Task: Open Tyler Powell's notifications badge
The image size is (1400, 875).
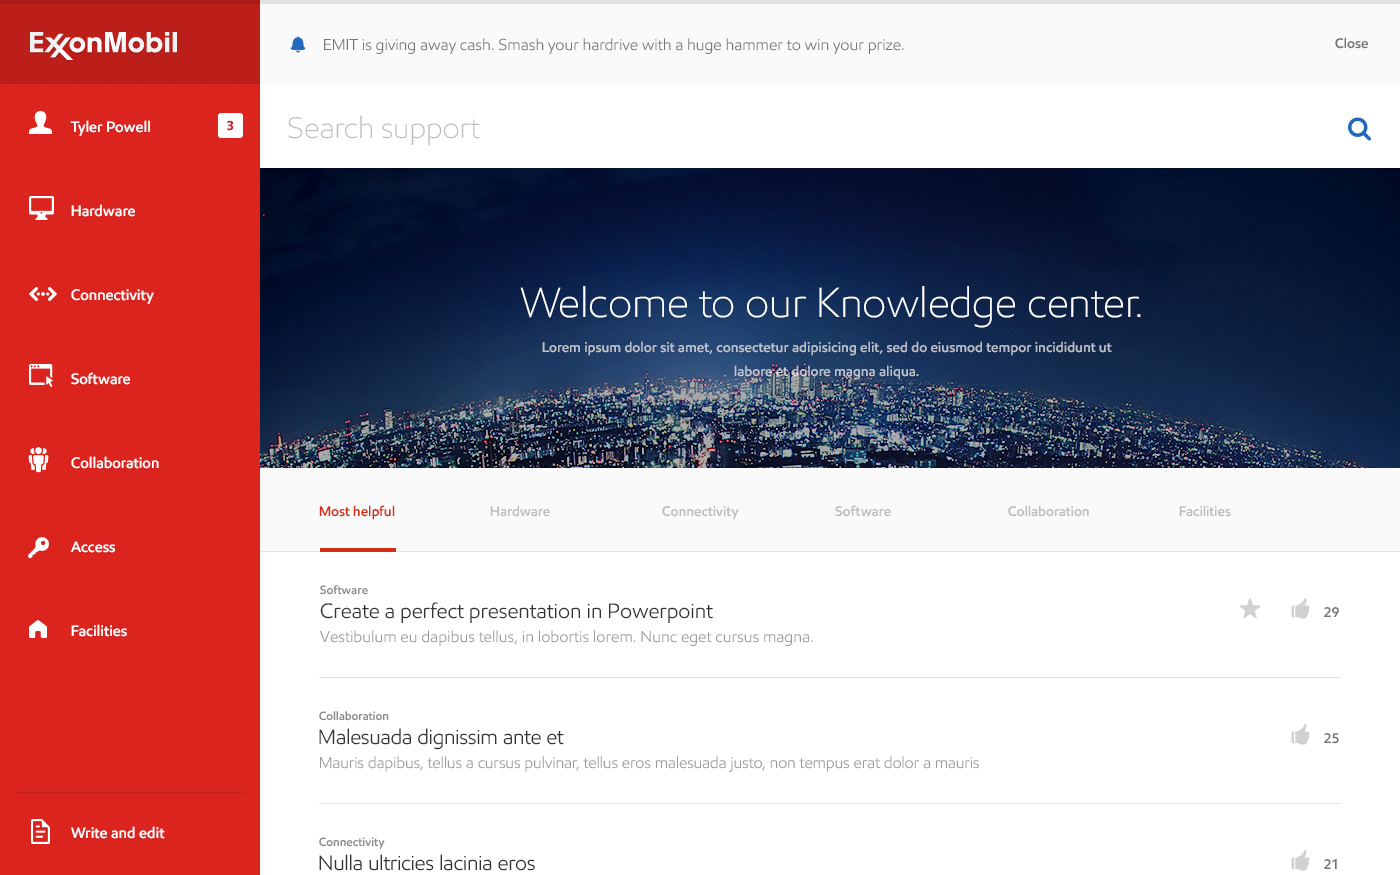Action: tap(230, 126)
